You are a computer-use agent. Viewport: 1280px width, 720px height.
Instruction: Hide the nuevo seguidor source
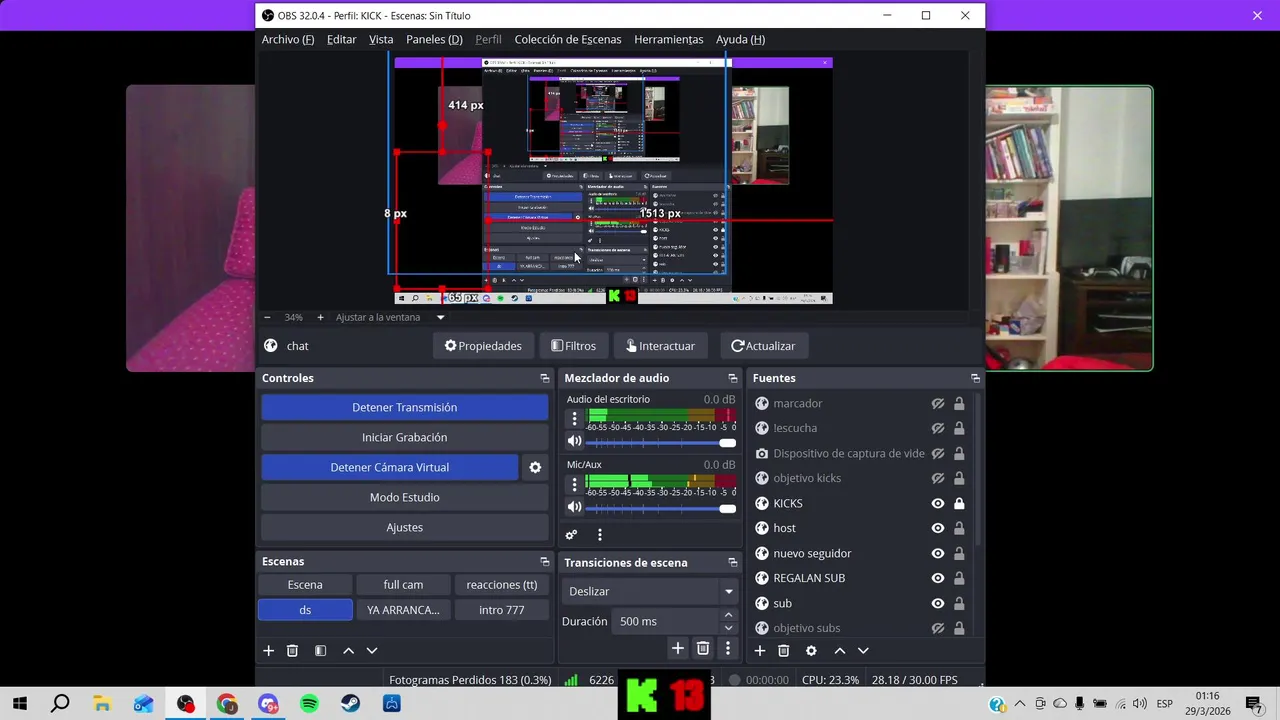[x=938, y=554]
